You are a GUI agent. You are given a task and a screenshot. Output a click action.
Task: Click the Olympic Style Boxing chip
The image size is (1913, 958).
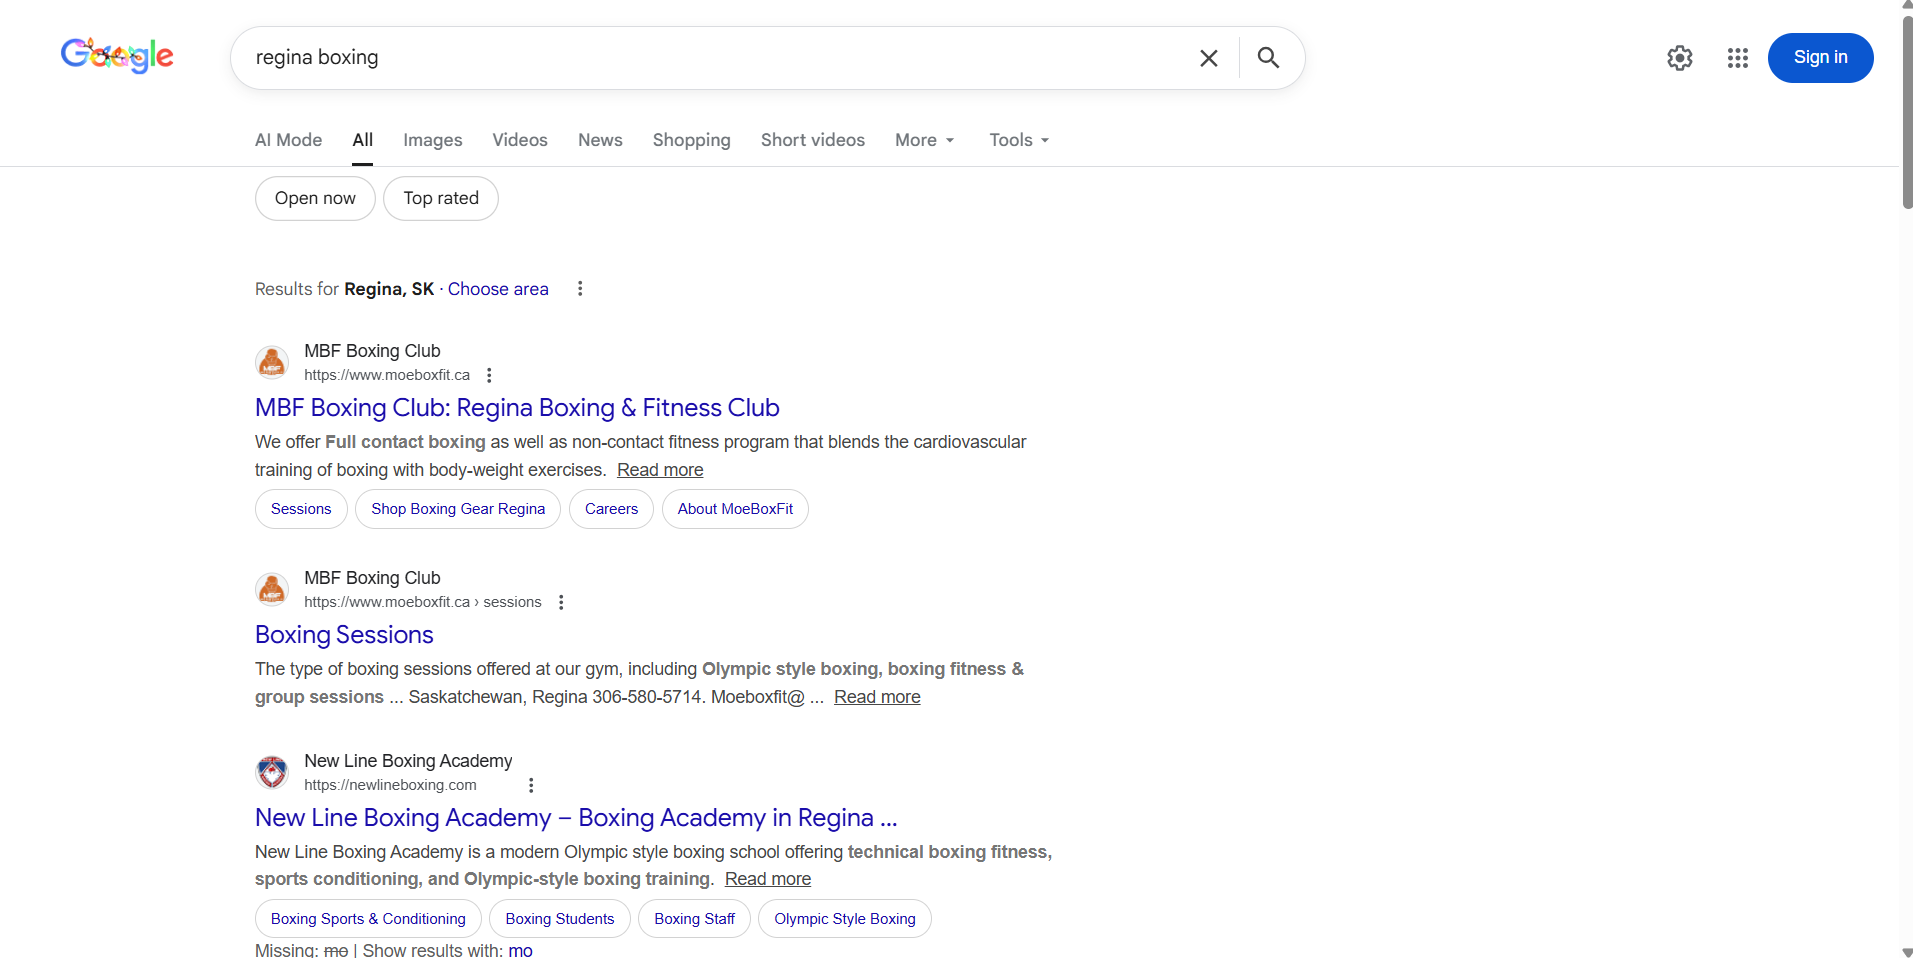click(845, 919)
